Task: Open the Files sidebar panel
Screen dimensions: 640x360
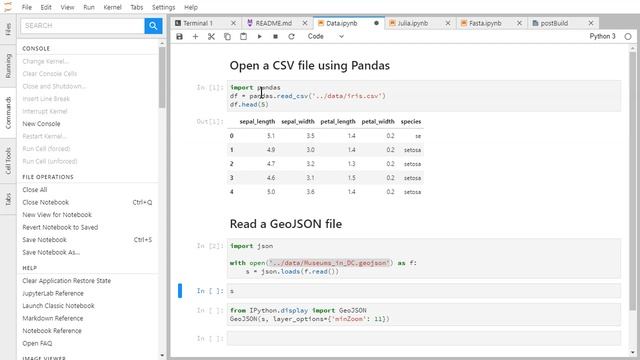Action: tap(8, 29)
